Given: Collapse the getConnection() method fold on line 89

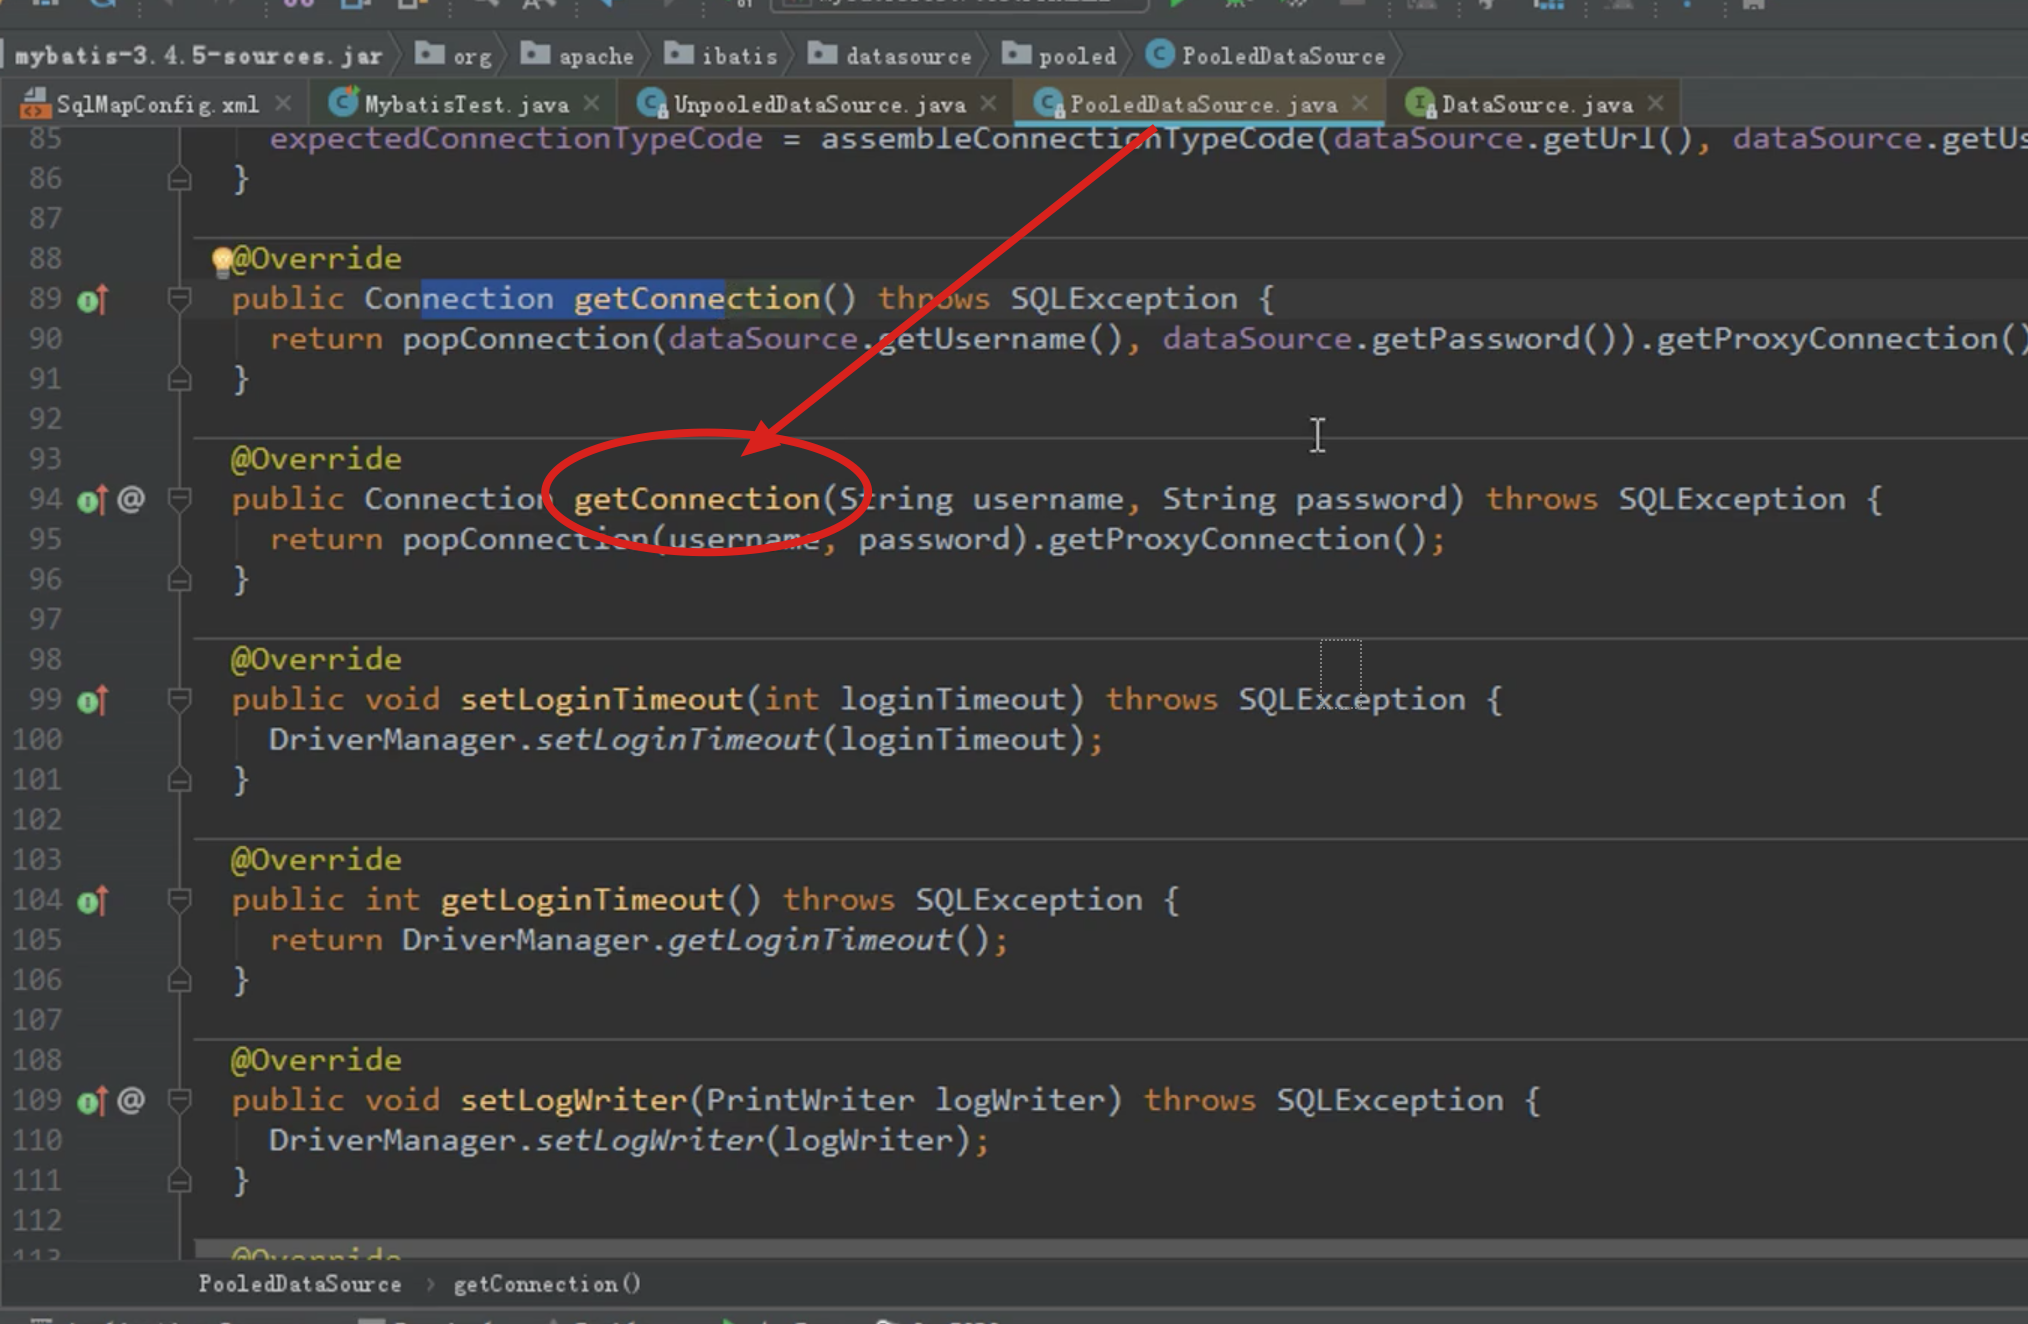Looking at the screenshot, I should (180, 299).
